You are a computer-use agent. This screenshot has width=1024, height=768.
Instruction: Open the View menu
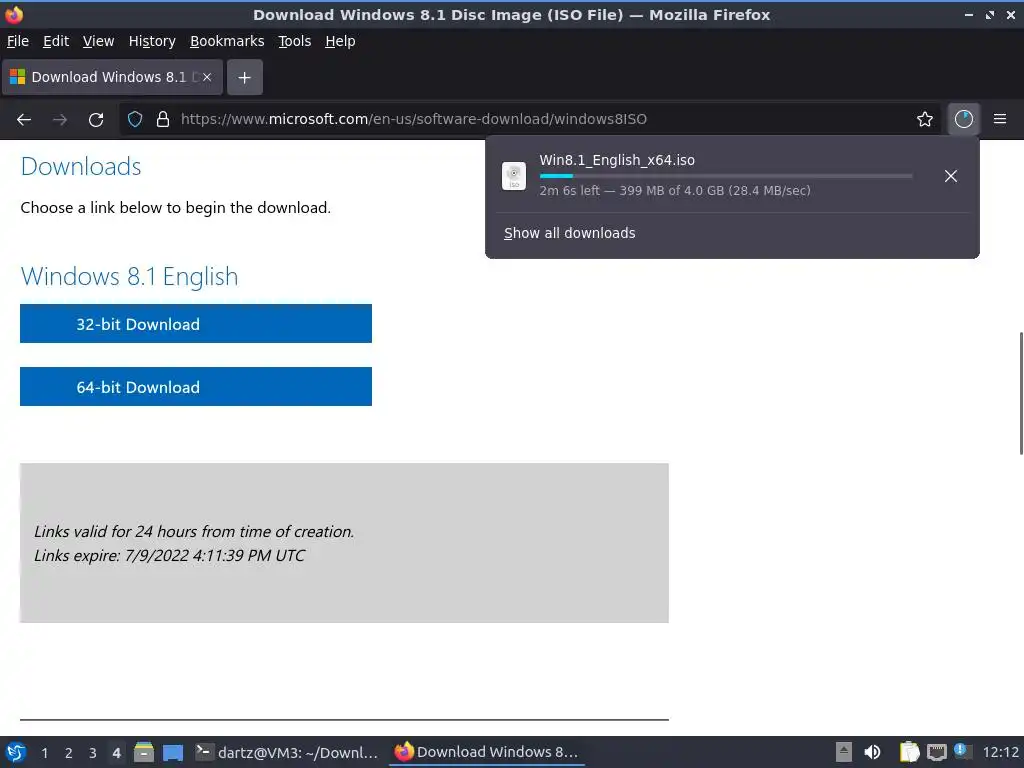(x=98, y=41)
